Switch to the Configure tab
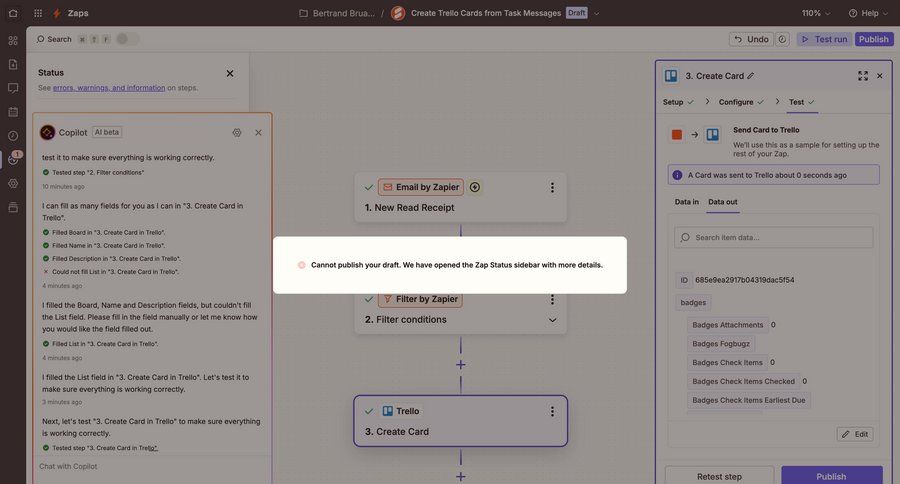Viewport: 900px width, 484px height. (x=741, y=102)
